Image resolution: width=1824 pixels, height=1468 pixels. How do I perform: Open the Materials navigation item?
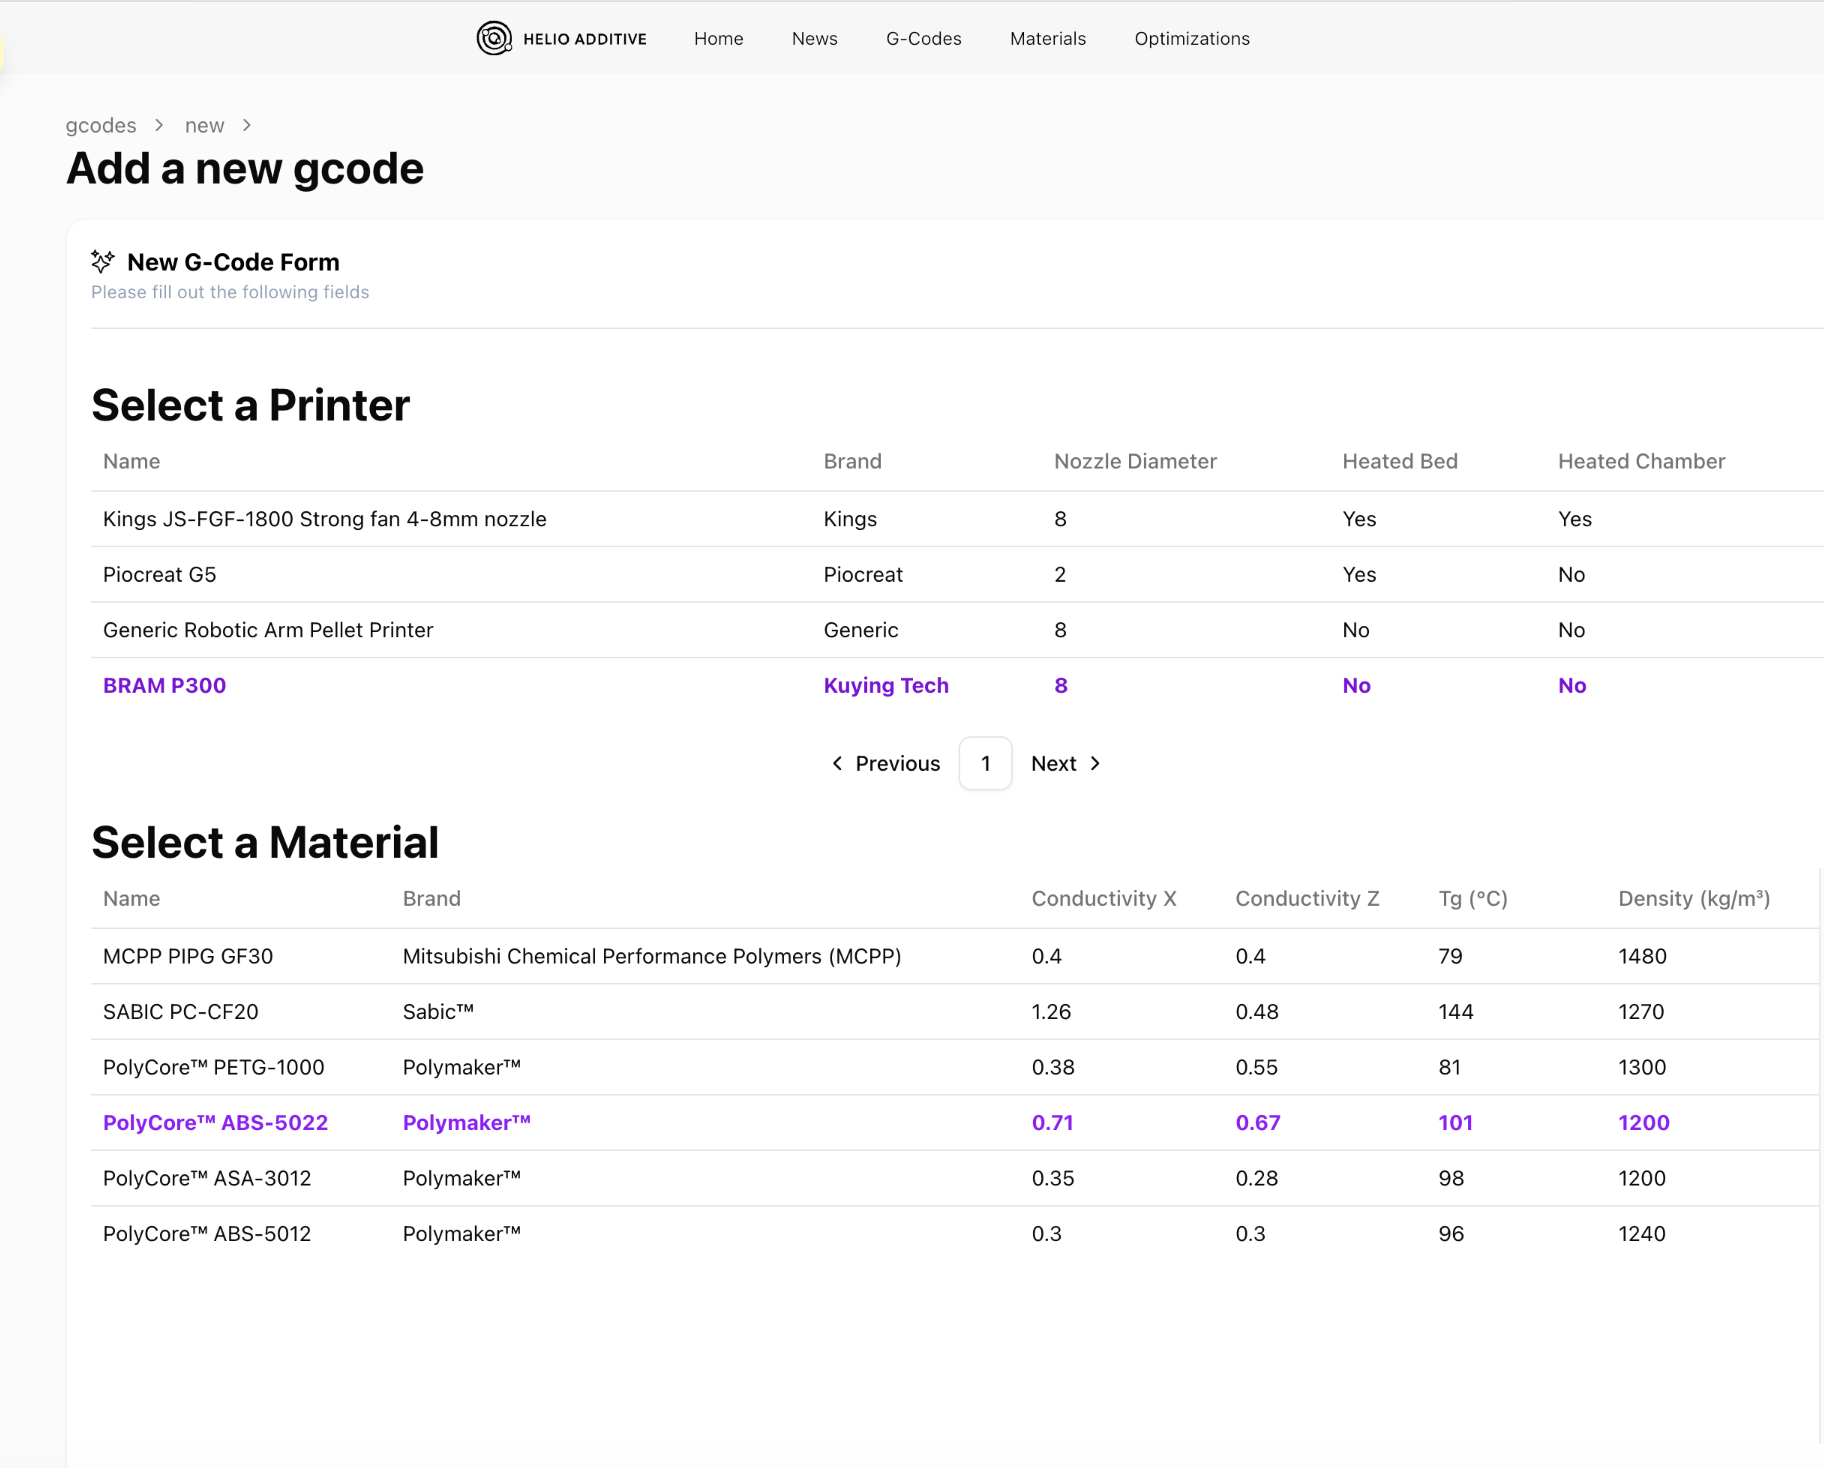point(1047,38)
